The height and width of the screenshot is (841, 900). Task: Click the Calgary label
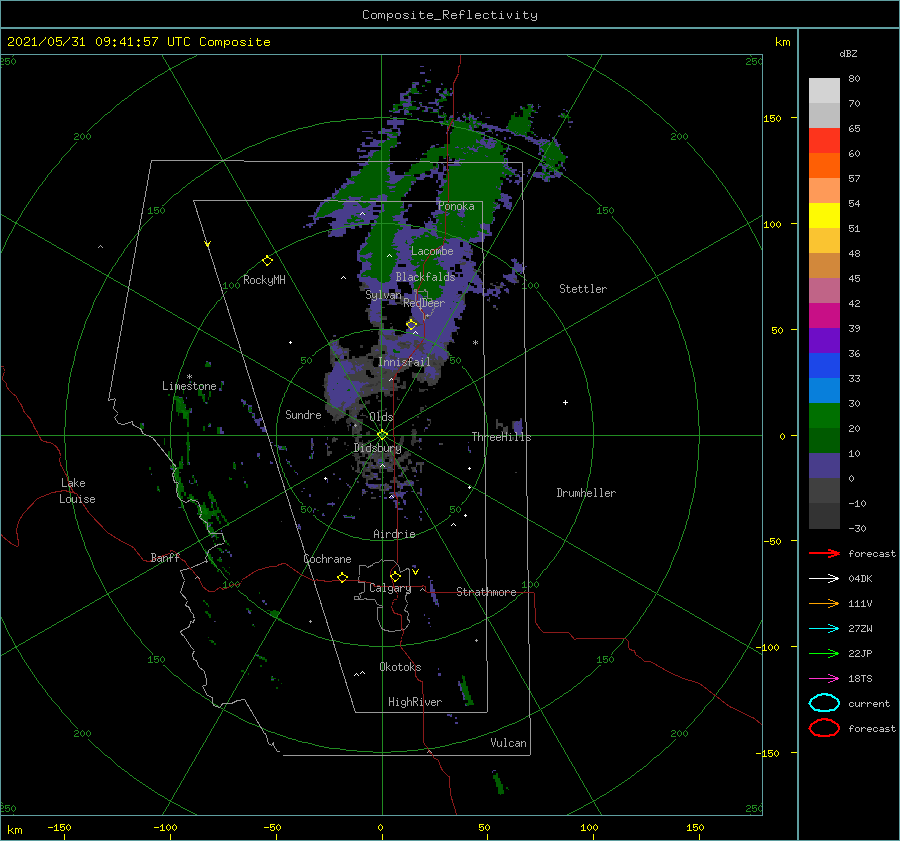(x=390, y=588)
